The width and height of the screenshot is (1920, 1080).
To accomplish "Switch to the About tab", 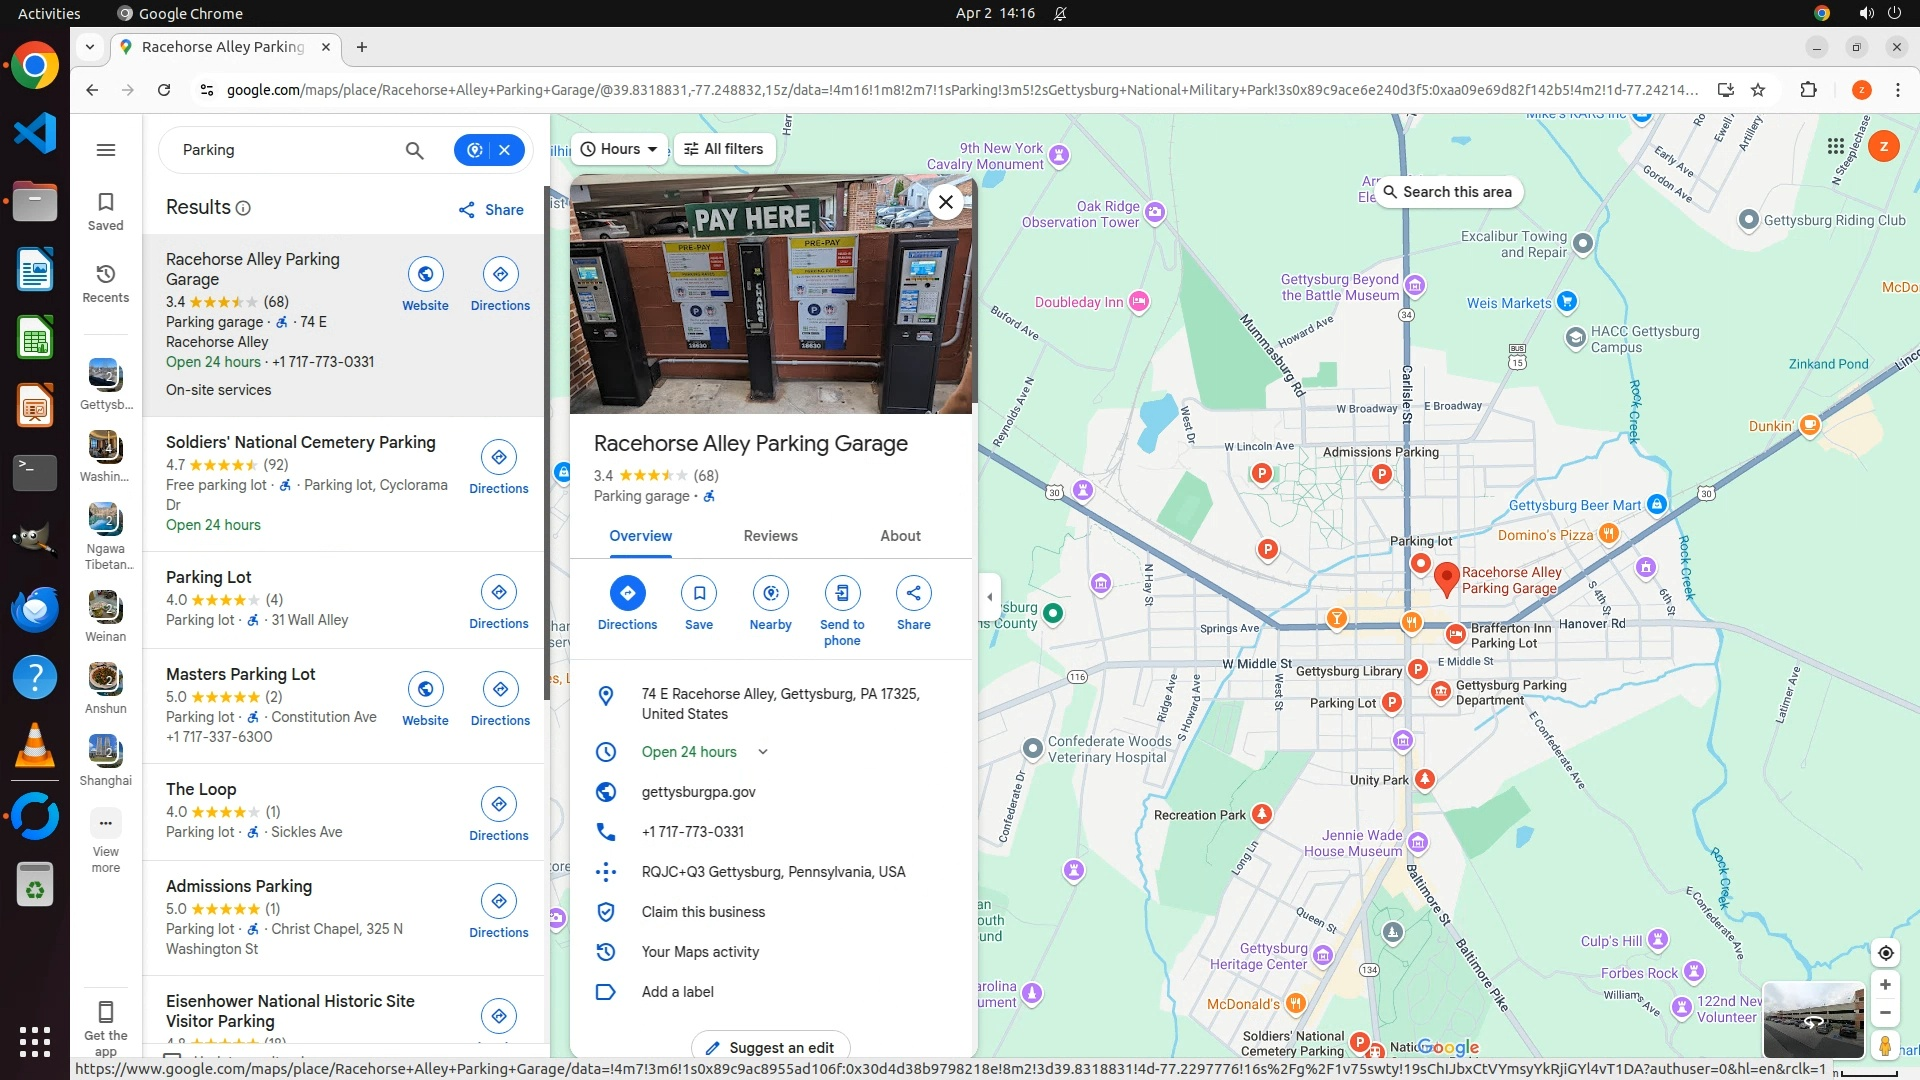I will coord(900,536).
